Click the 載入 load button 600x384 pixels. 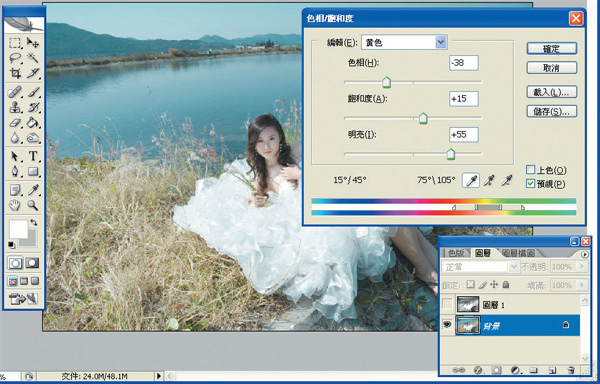pos(551,92)
